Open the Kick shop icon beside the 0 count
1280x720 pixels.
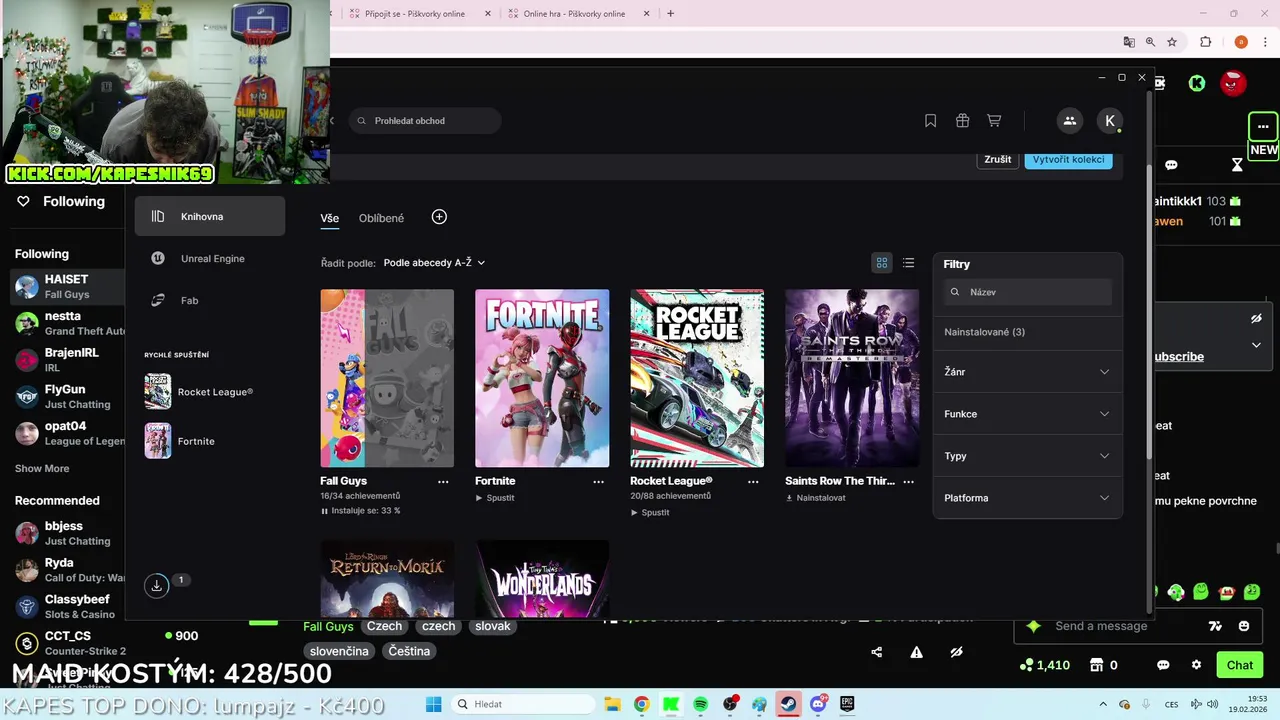[x=1096, y=665]
